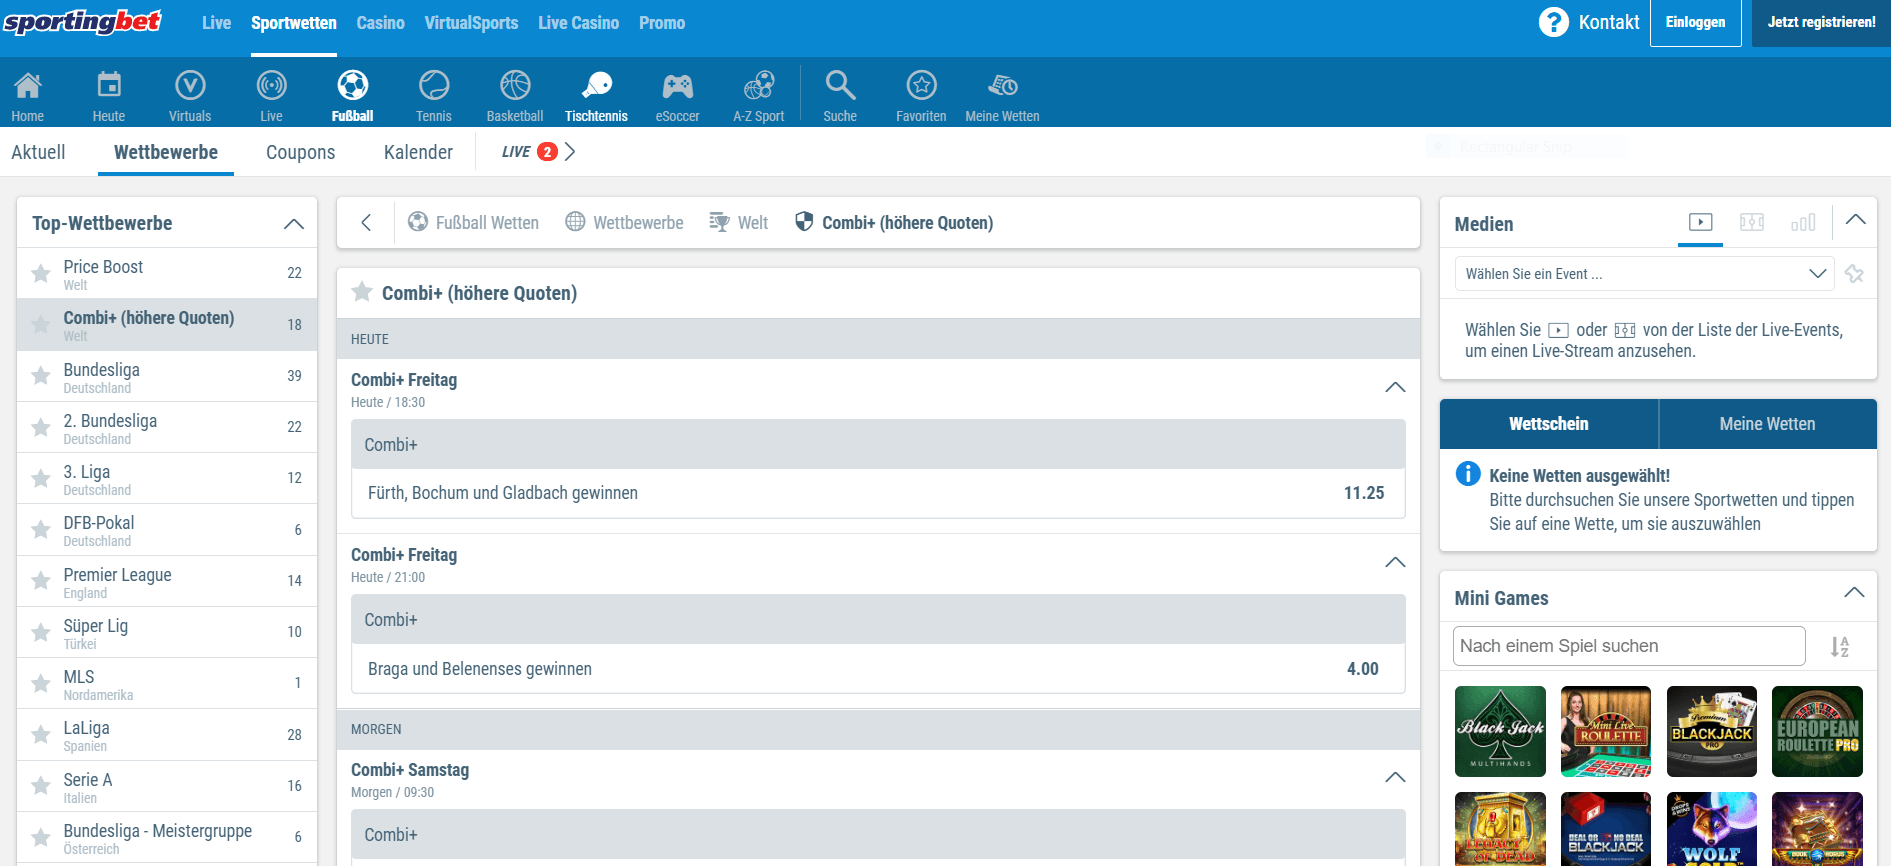The image size is (1891, 866).
Task: Open the A-Z Sport icon
Action: click(758, 86)
